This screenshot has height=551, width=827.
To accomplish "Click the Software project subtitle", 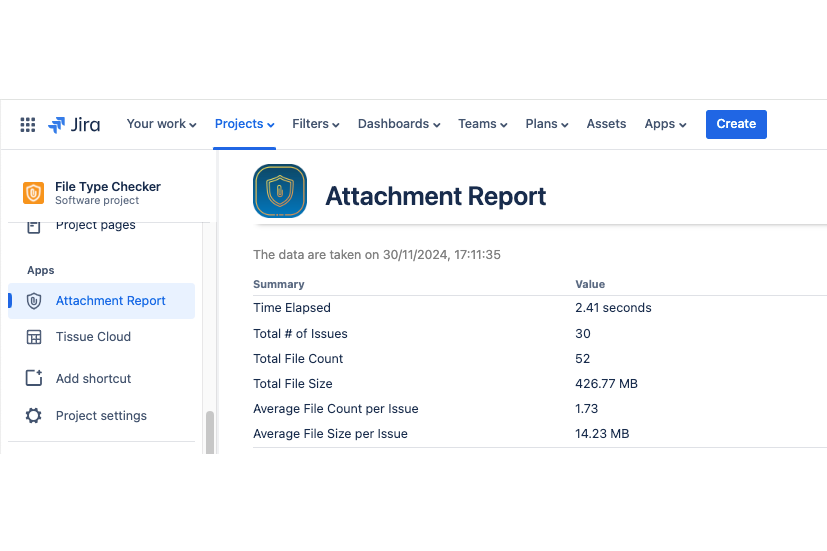I will (97, 201).
